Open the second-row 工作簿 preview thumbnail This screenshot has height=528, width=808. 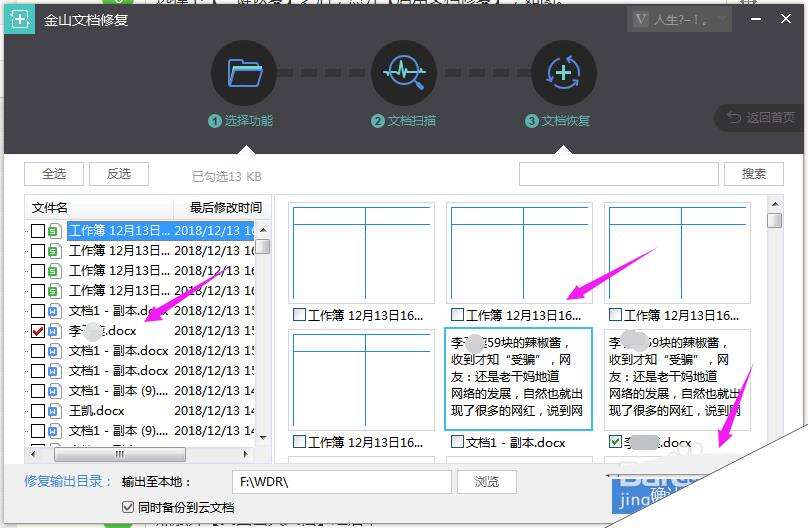pos(361,380)
